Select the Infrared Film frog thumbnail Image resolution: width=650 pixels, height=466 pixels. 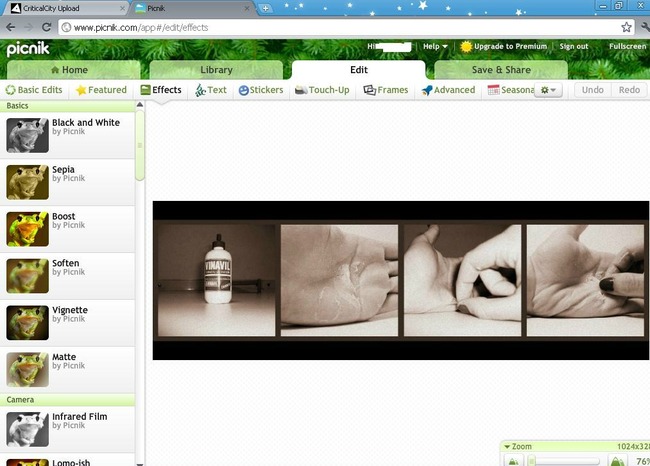(x=27, y=429)
